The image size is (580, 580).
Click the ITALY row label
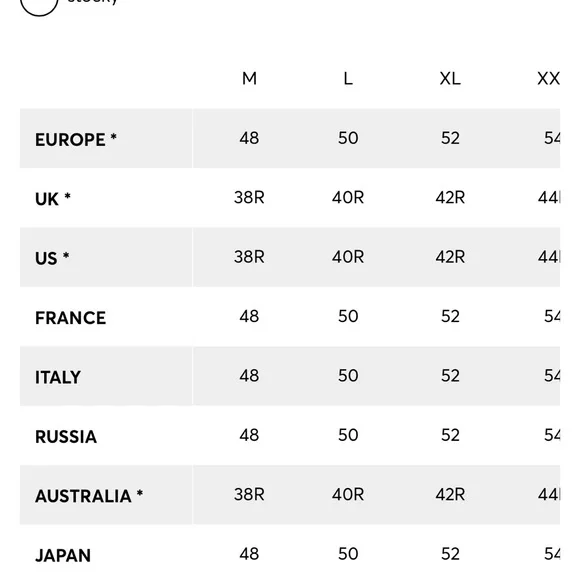coord(58,377)
